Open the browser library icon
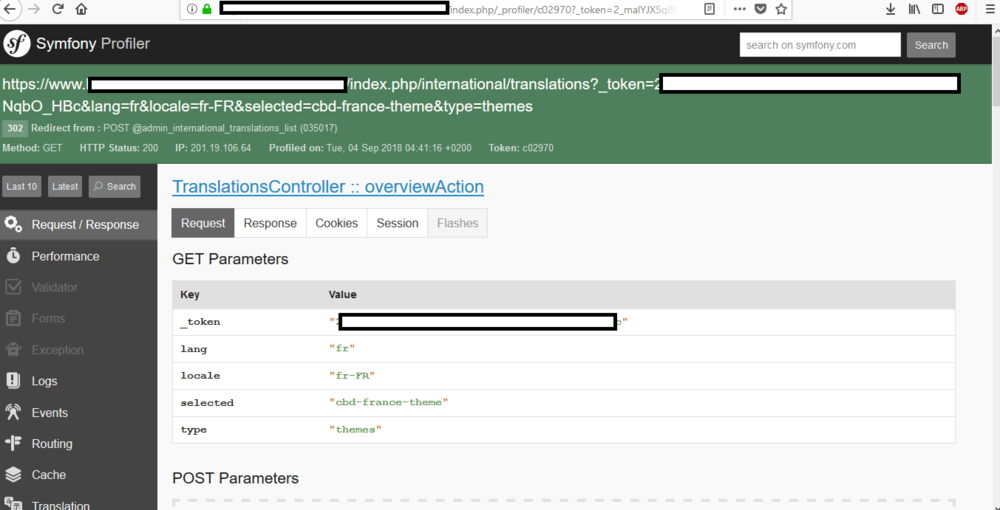This screenshot has width=1000, height=510. [x=914, y=9]
